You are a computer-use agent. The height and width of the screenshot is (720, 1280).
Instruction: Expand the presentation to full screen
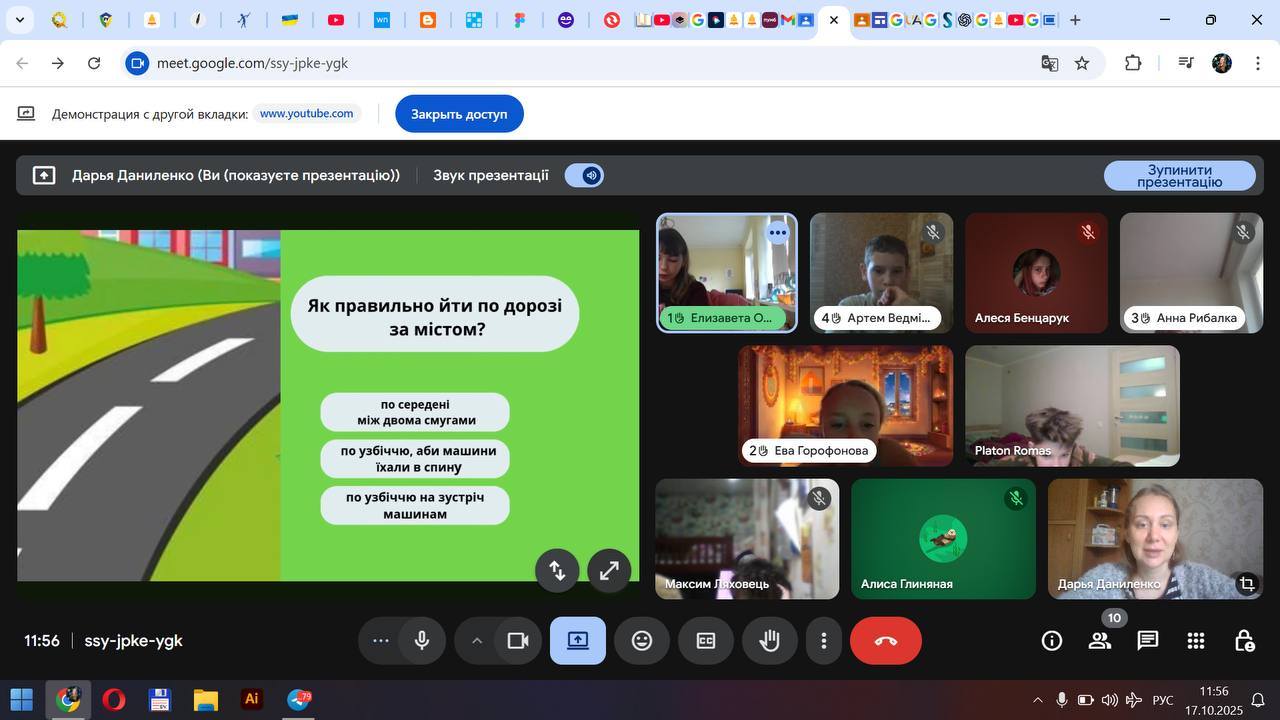608,570
